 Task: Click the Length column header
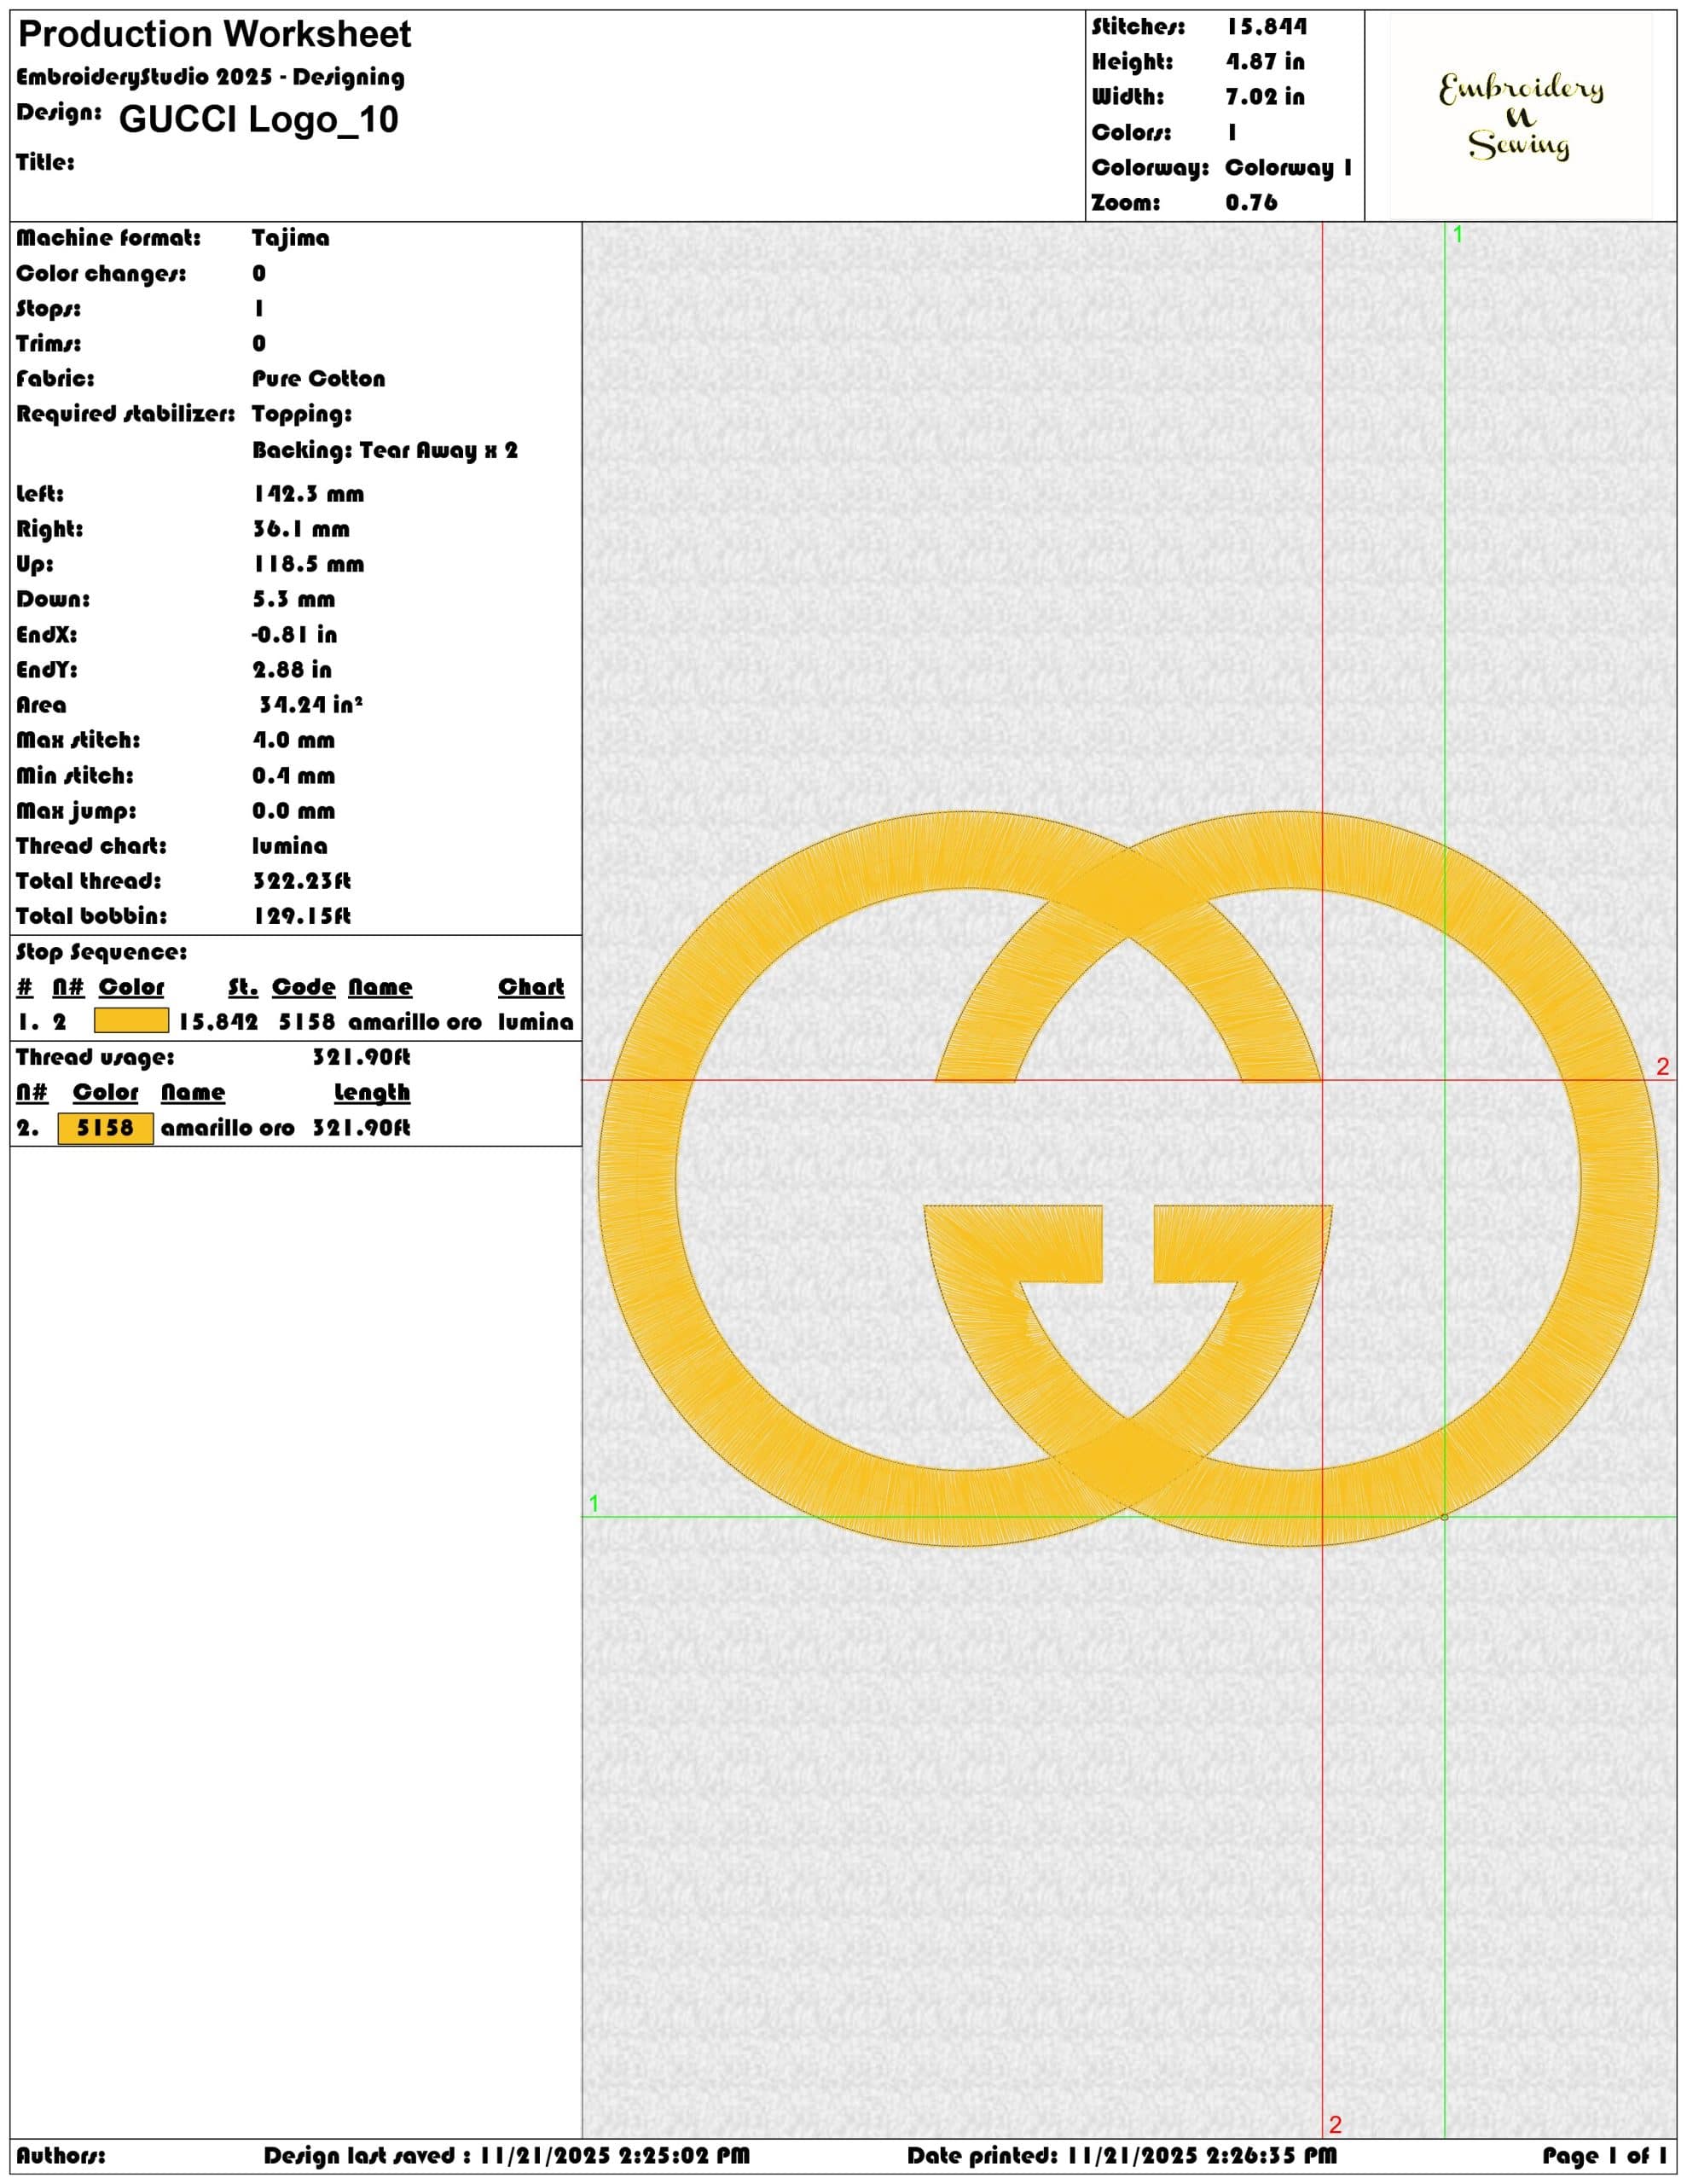click(x=372, y=1093)
